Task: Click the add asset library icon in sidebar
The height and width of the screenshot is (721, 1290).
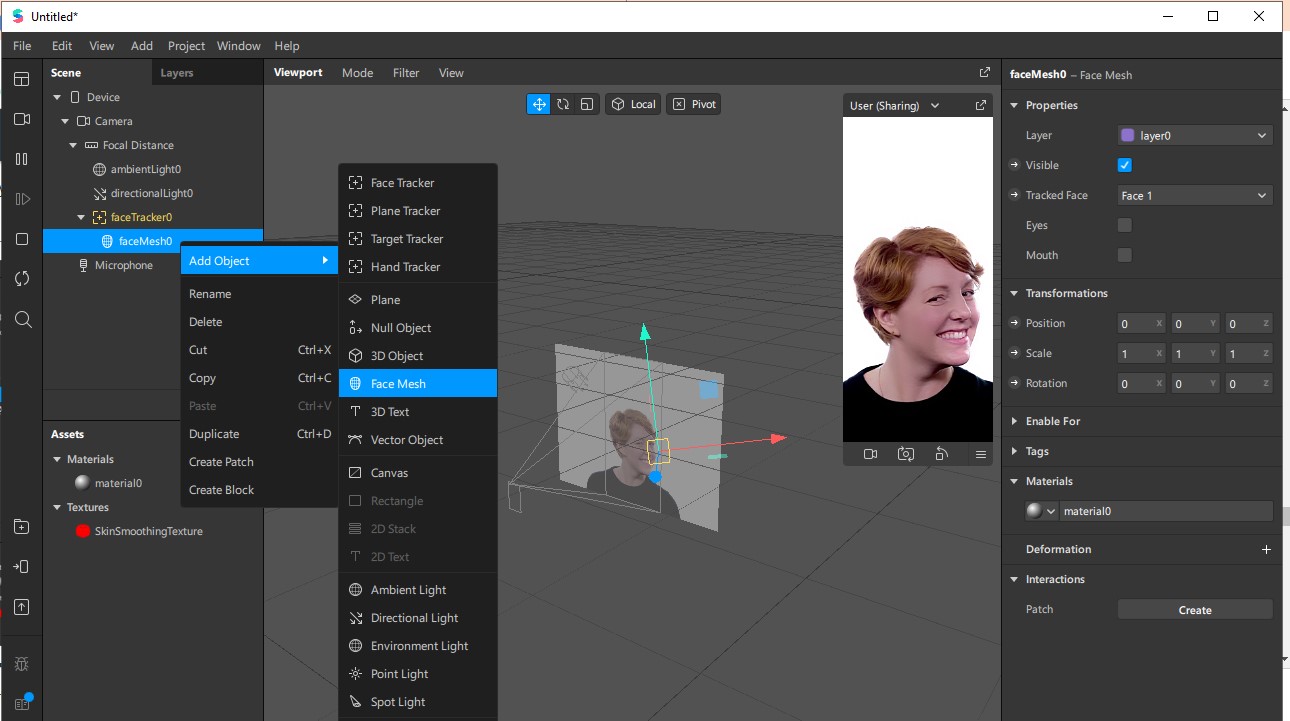Action: coord(22,527)
